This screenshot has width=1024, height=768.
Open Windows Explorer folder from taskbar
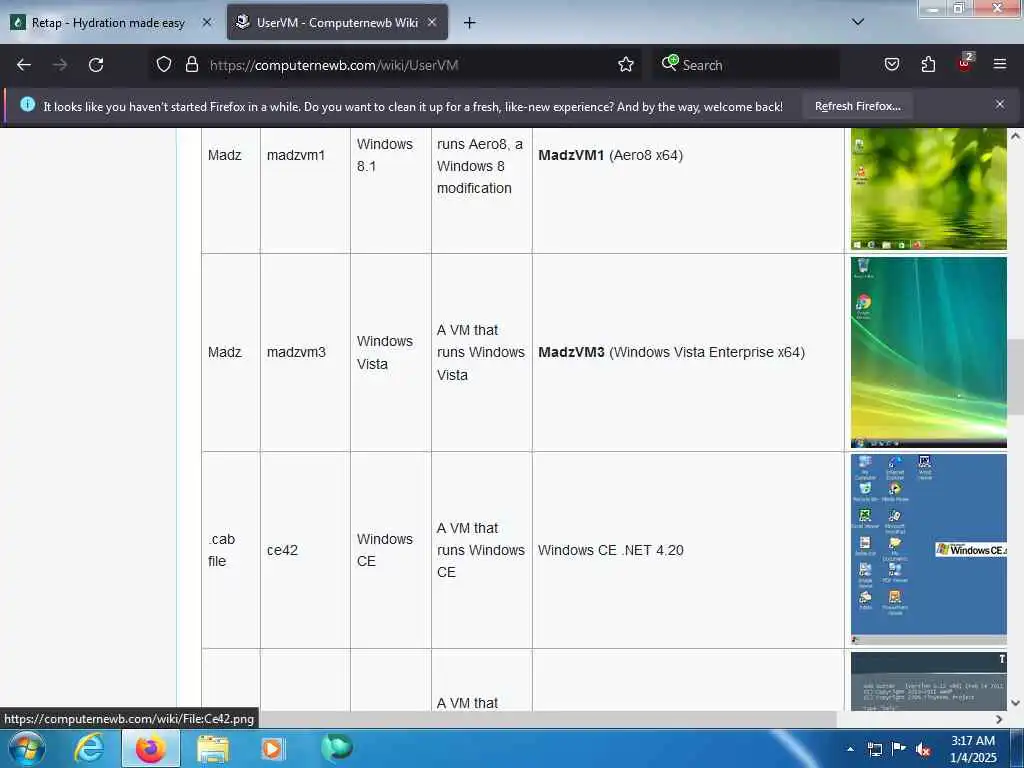213,748
